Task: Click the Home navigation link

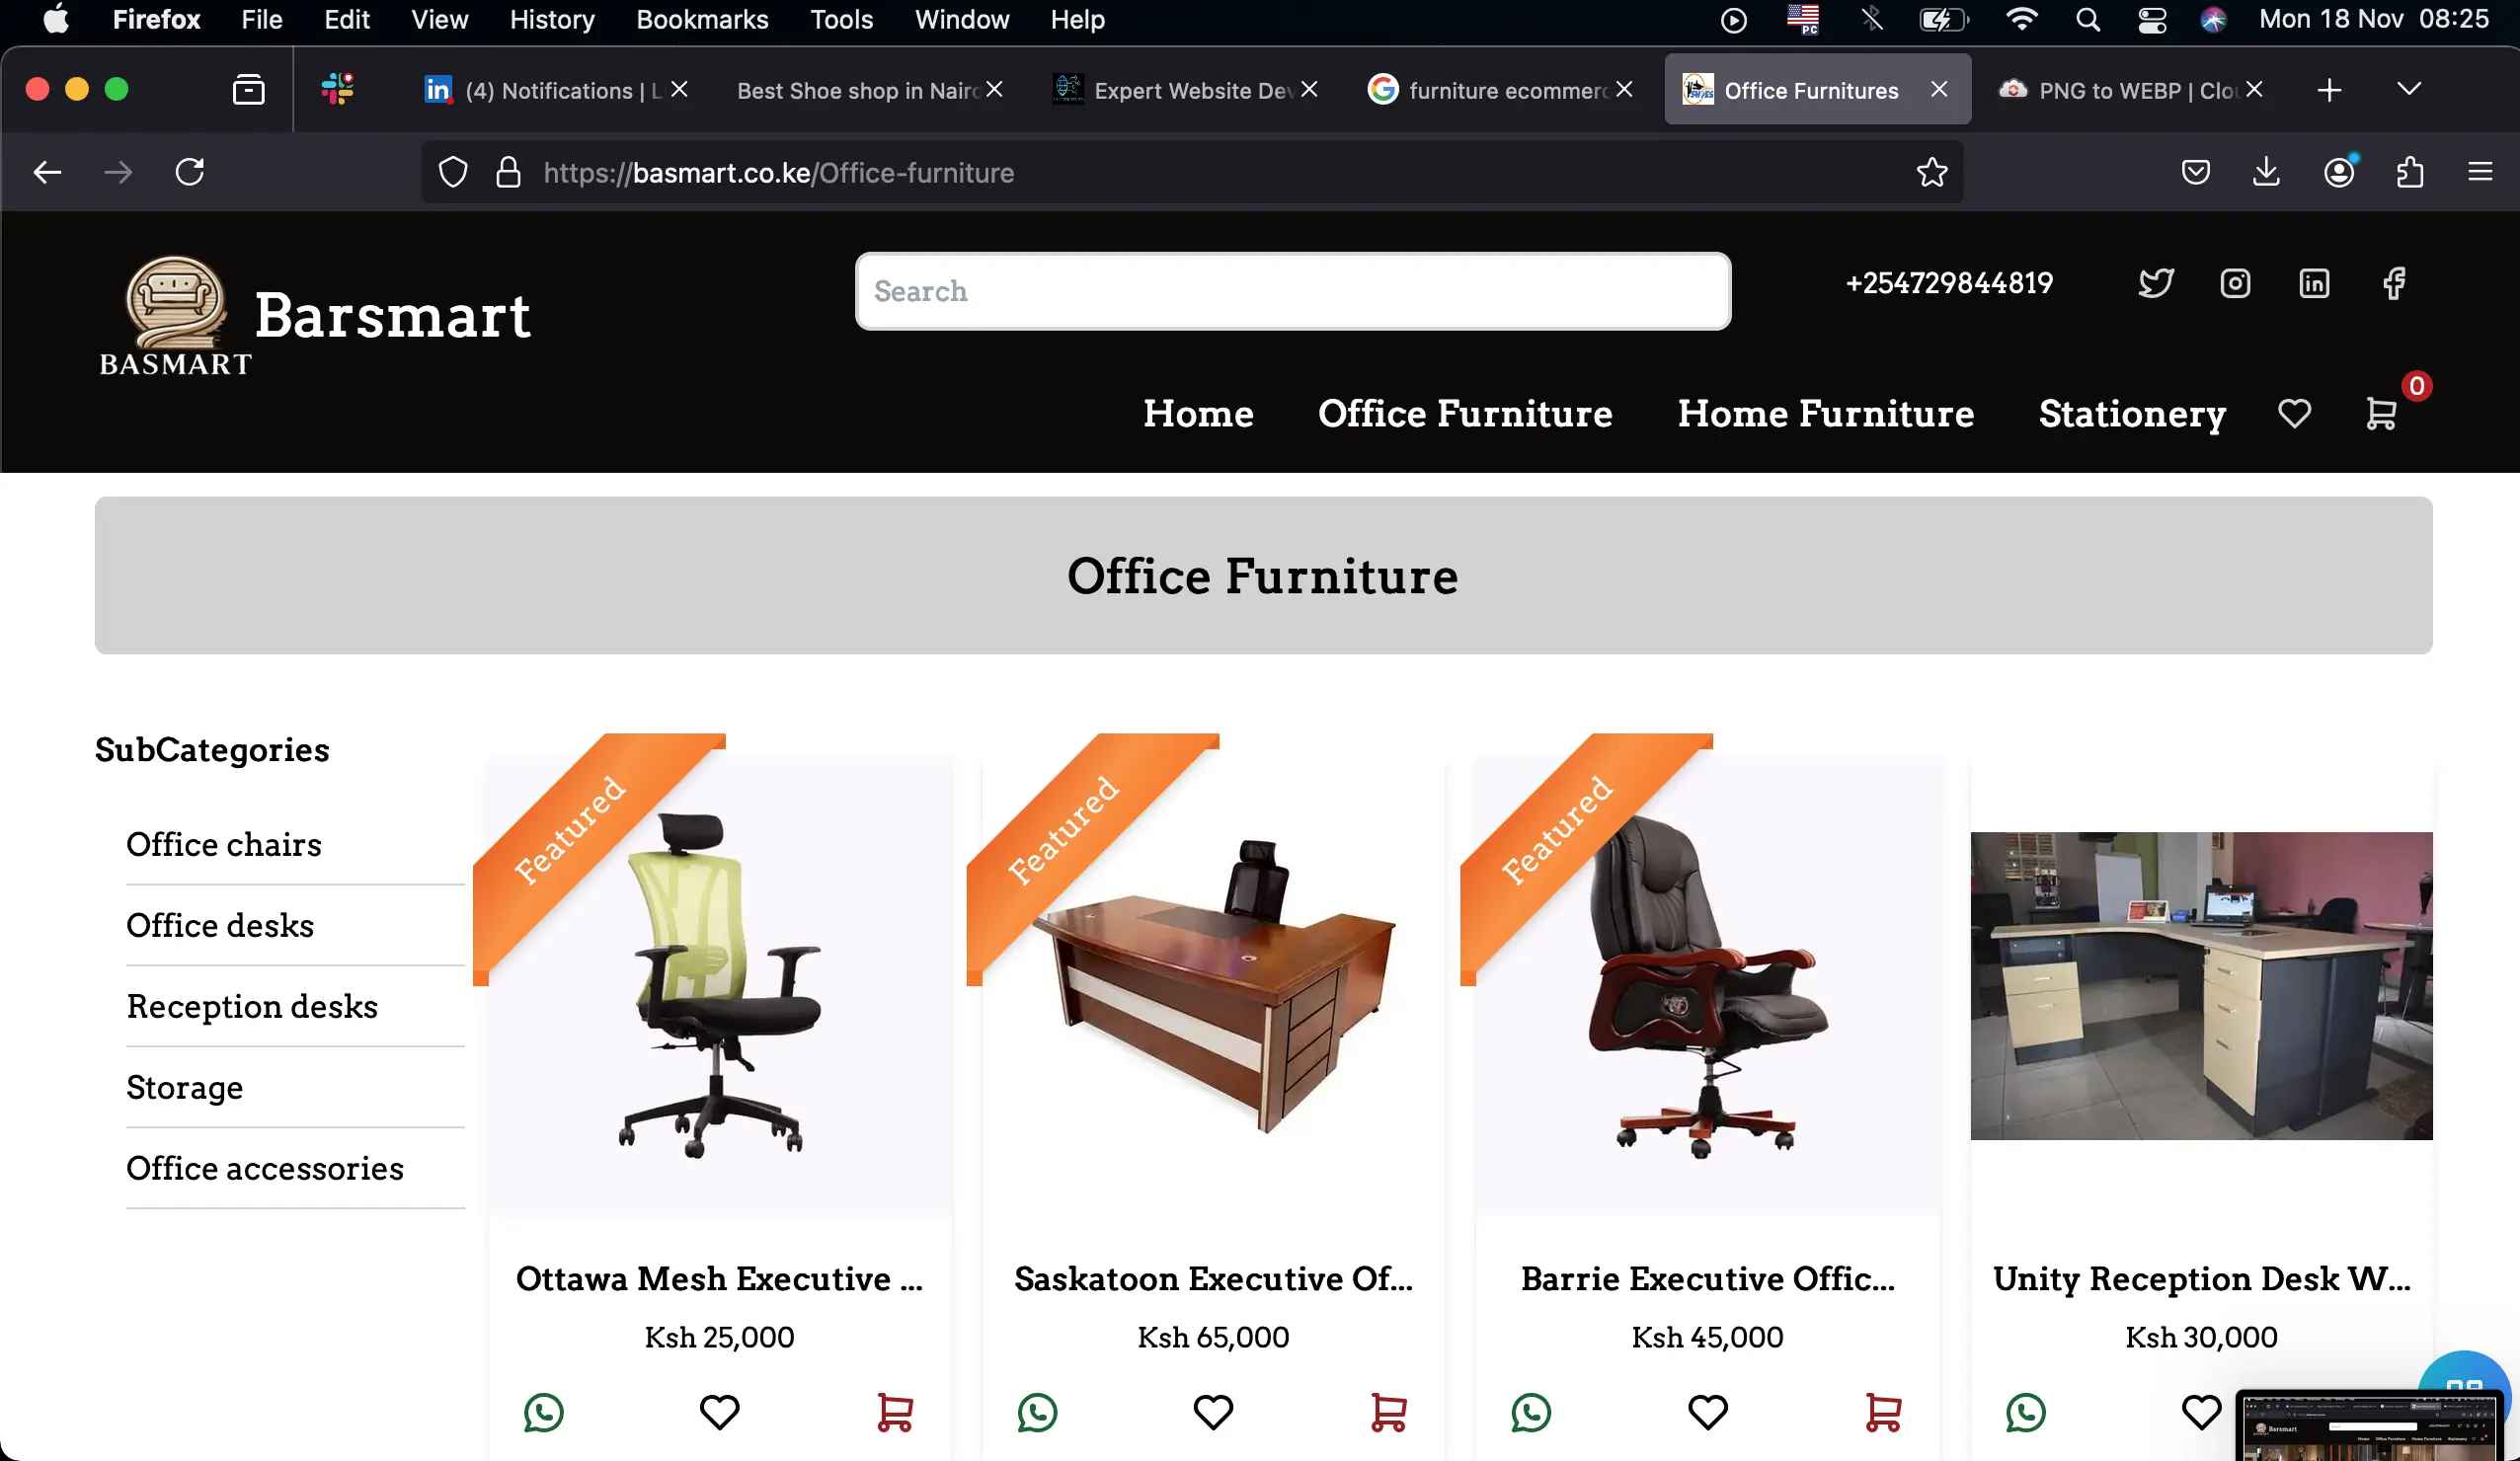Action: pos(1198,414)
